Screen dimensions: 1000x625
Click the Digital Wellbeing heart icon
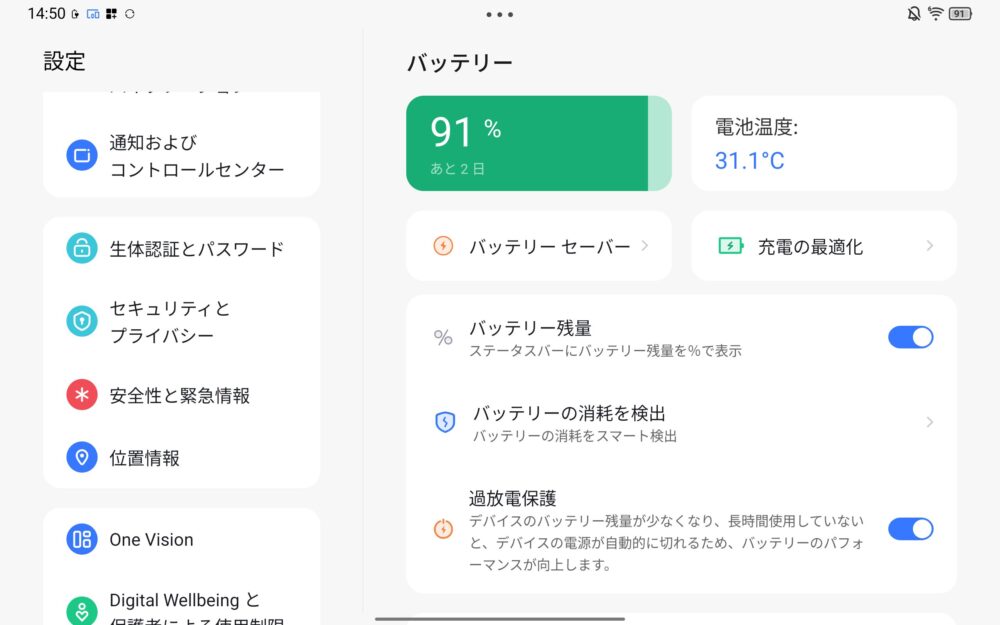click(x=82, y=611)
